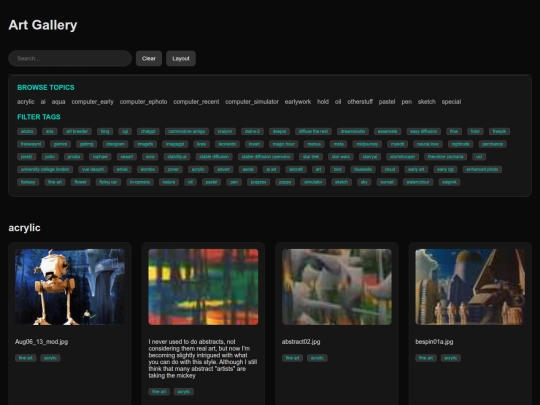Select the nightcafe filter tag
The height and width of the screenshot is (405, 540).
[x=460, y=144]
